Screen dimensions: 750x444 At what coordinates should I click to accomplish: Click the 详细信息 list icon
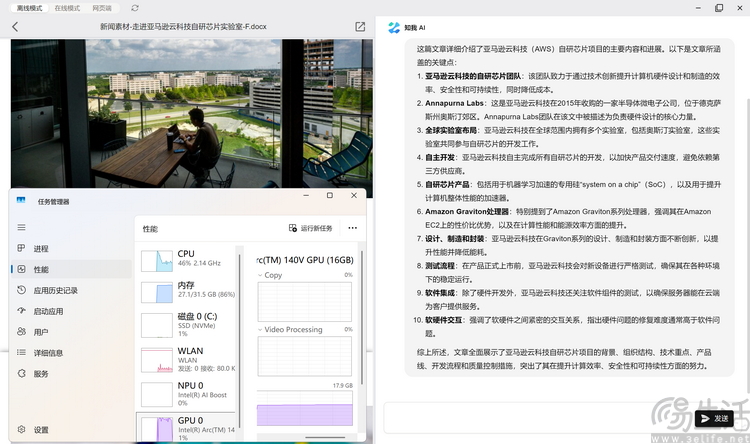point(21,353)
